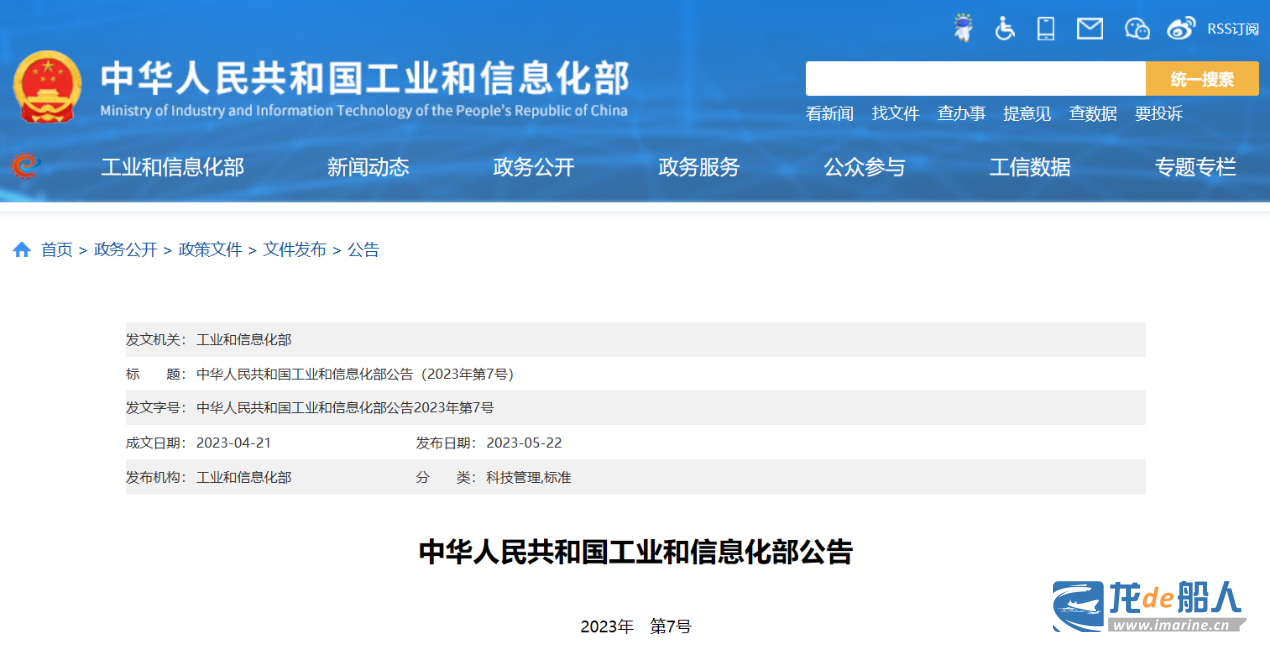1270x655 pixels.
Task: Open the Weibo icon in header
Action: click(1181, 28)
